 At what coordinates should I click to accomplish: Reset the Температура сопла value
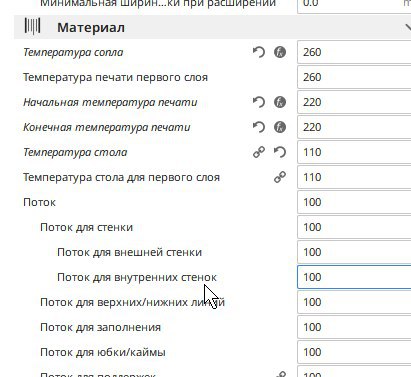coord(259,52)
